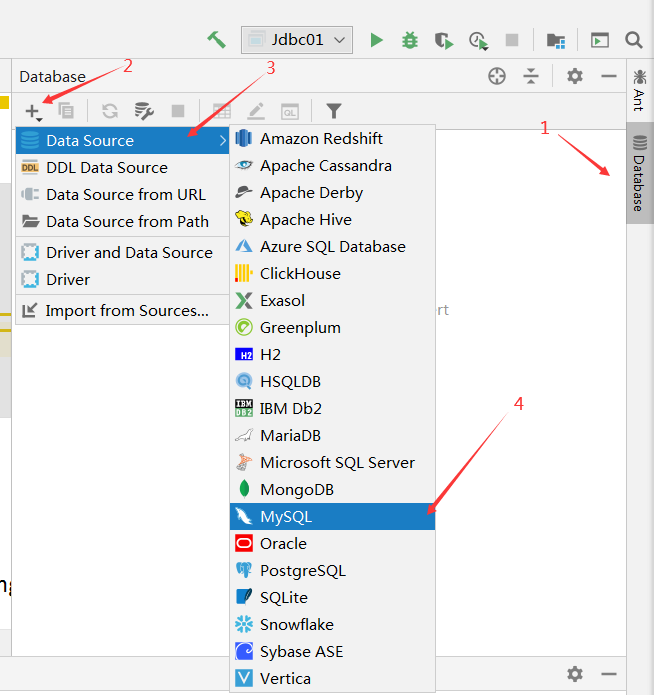Choose MongoDB
Screen dimensions: 654x695
click(x=333, y=490)
